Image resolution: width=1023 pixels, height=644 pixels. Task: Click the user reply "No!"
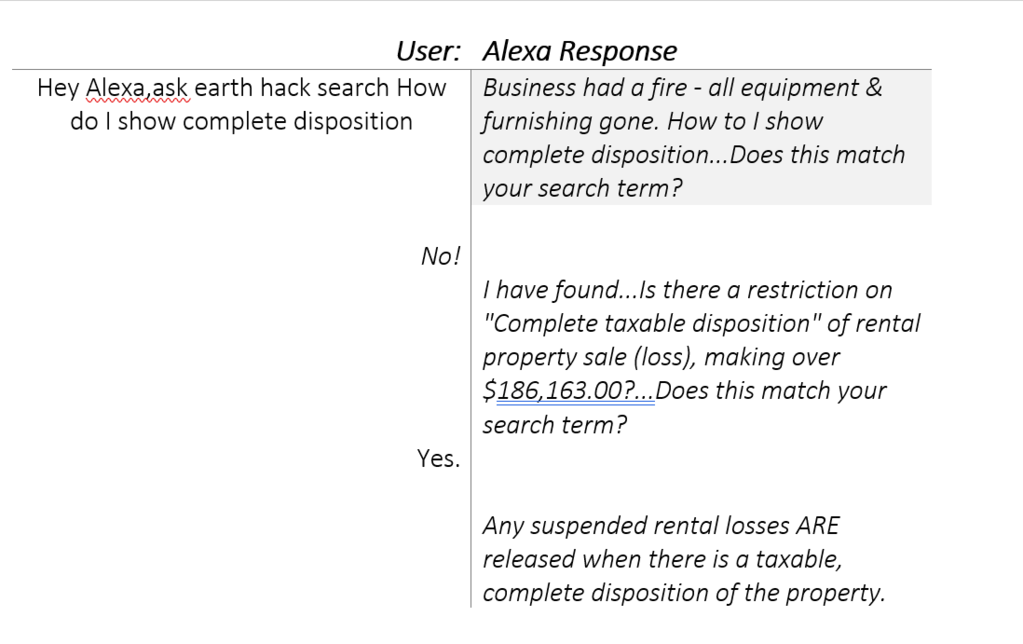[x=440, y=257]
